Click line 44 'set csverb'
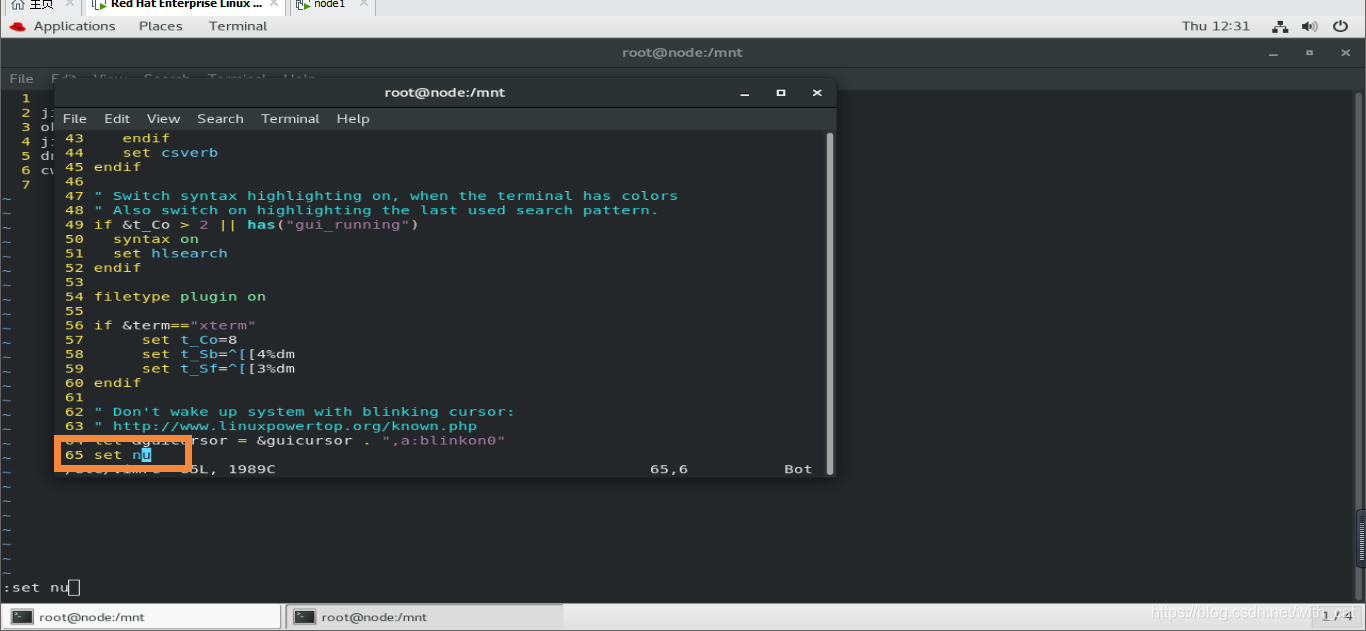The image size is (1366, 631). [170, 153]
